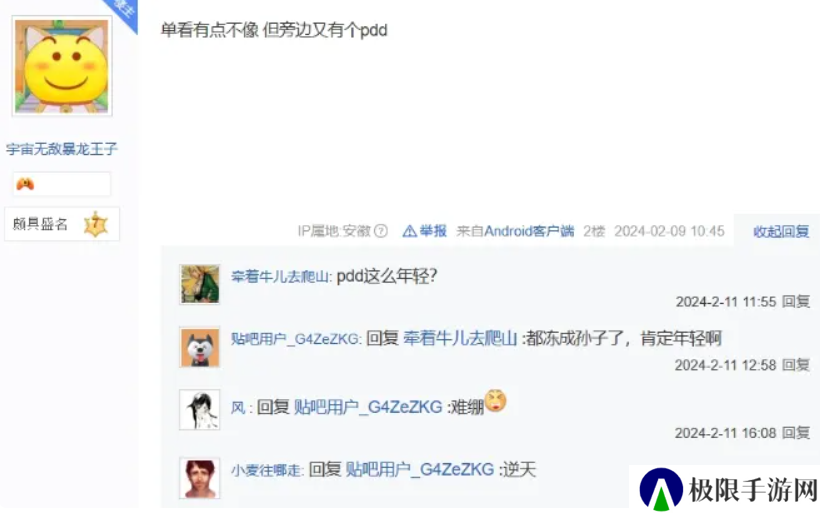Open the Android客户端 link

coord(529,231)
